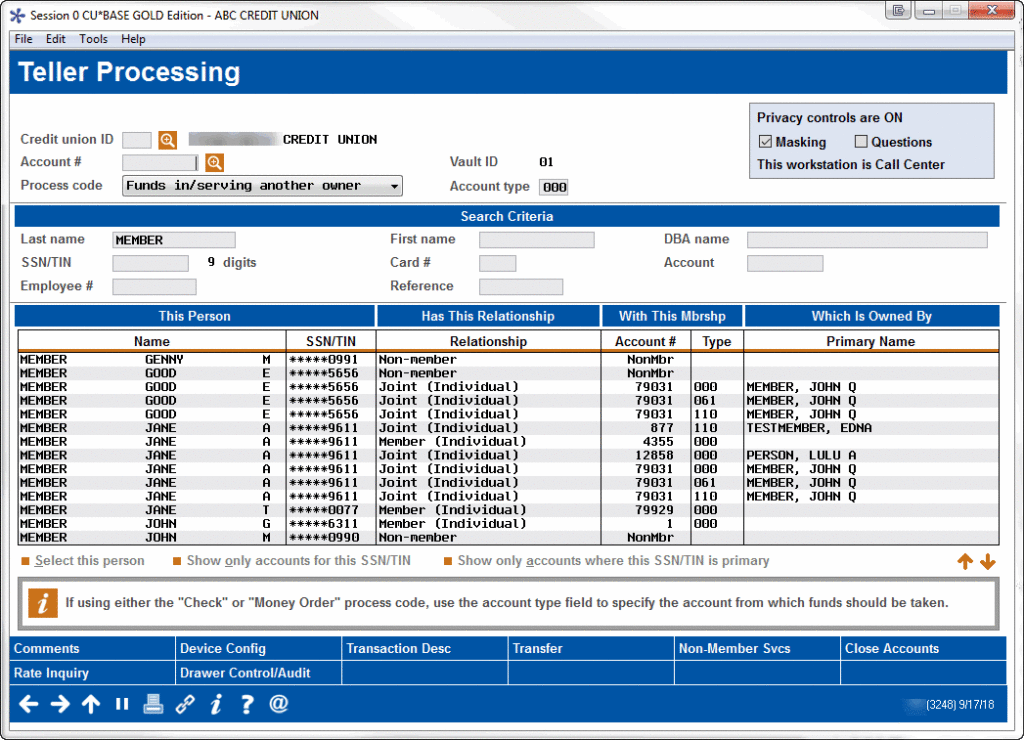The image size is (1024, 740).
Task: Select row with account 12858 PERSON, LULU A
Action: pyautogui.click(x=509, y=456)
